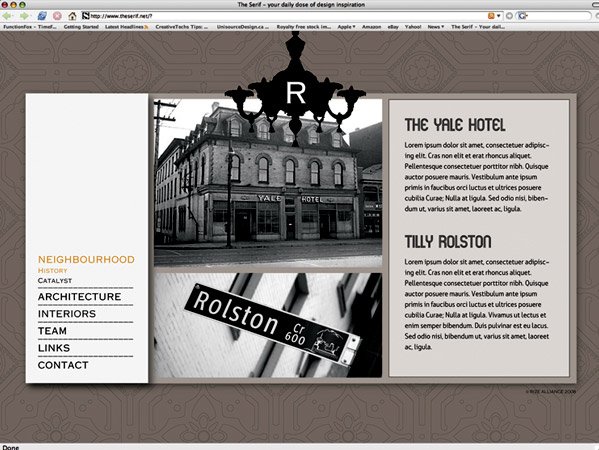The image size is (599, 450).
Task: Reload the page with the refresh icon
Action: coord(42,16)
